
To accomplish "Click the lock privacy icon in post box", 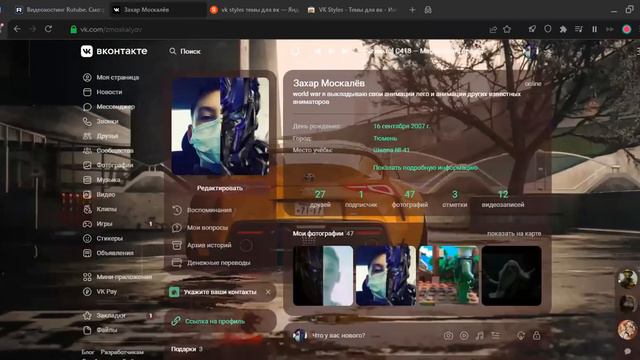I will [x=536, y=336].
